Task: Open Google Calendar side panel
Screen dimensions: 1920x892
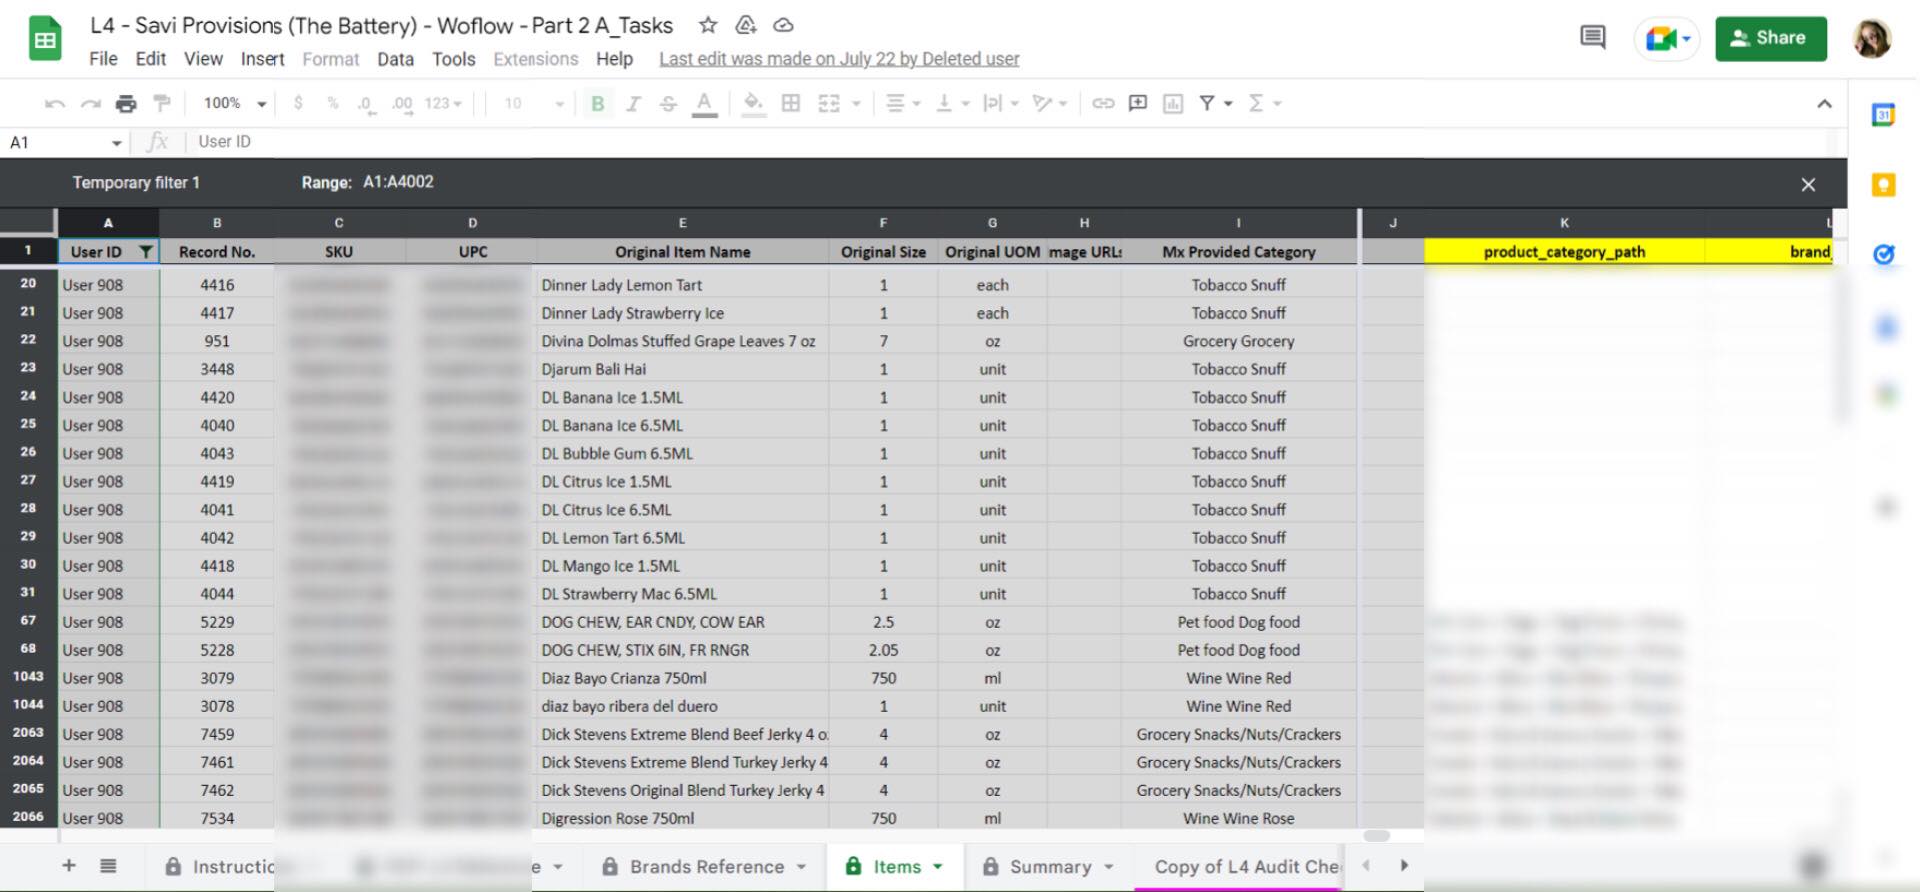Action: [1884, 115]
